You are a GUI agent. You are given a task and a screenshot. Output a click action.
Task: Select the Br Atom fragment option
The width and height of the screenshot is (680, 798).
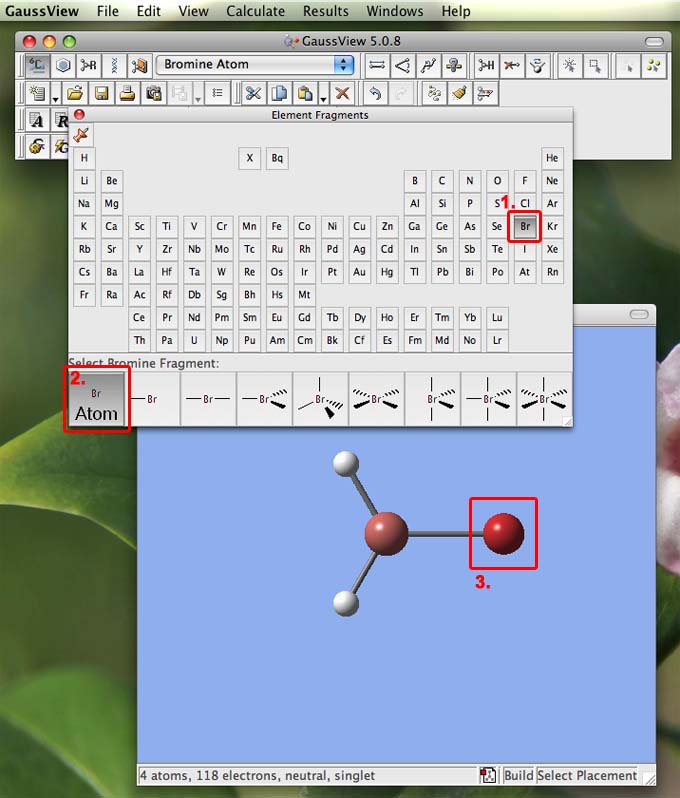(x=97, y=399)
